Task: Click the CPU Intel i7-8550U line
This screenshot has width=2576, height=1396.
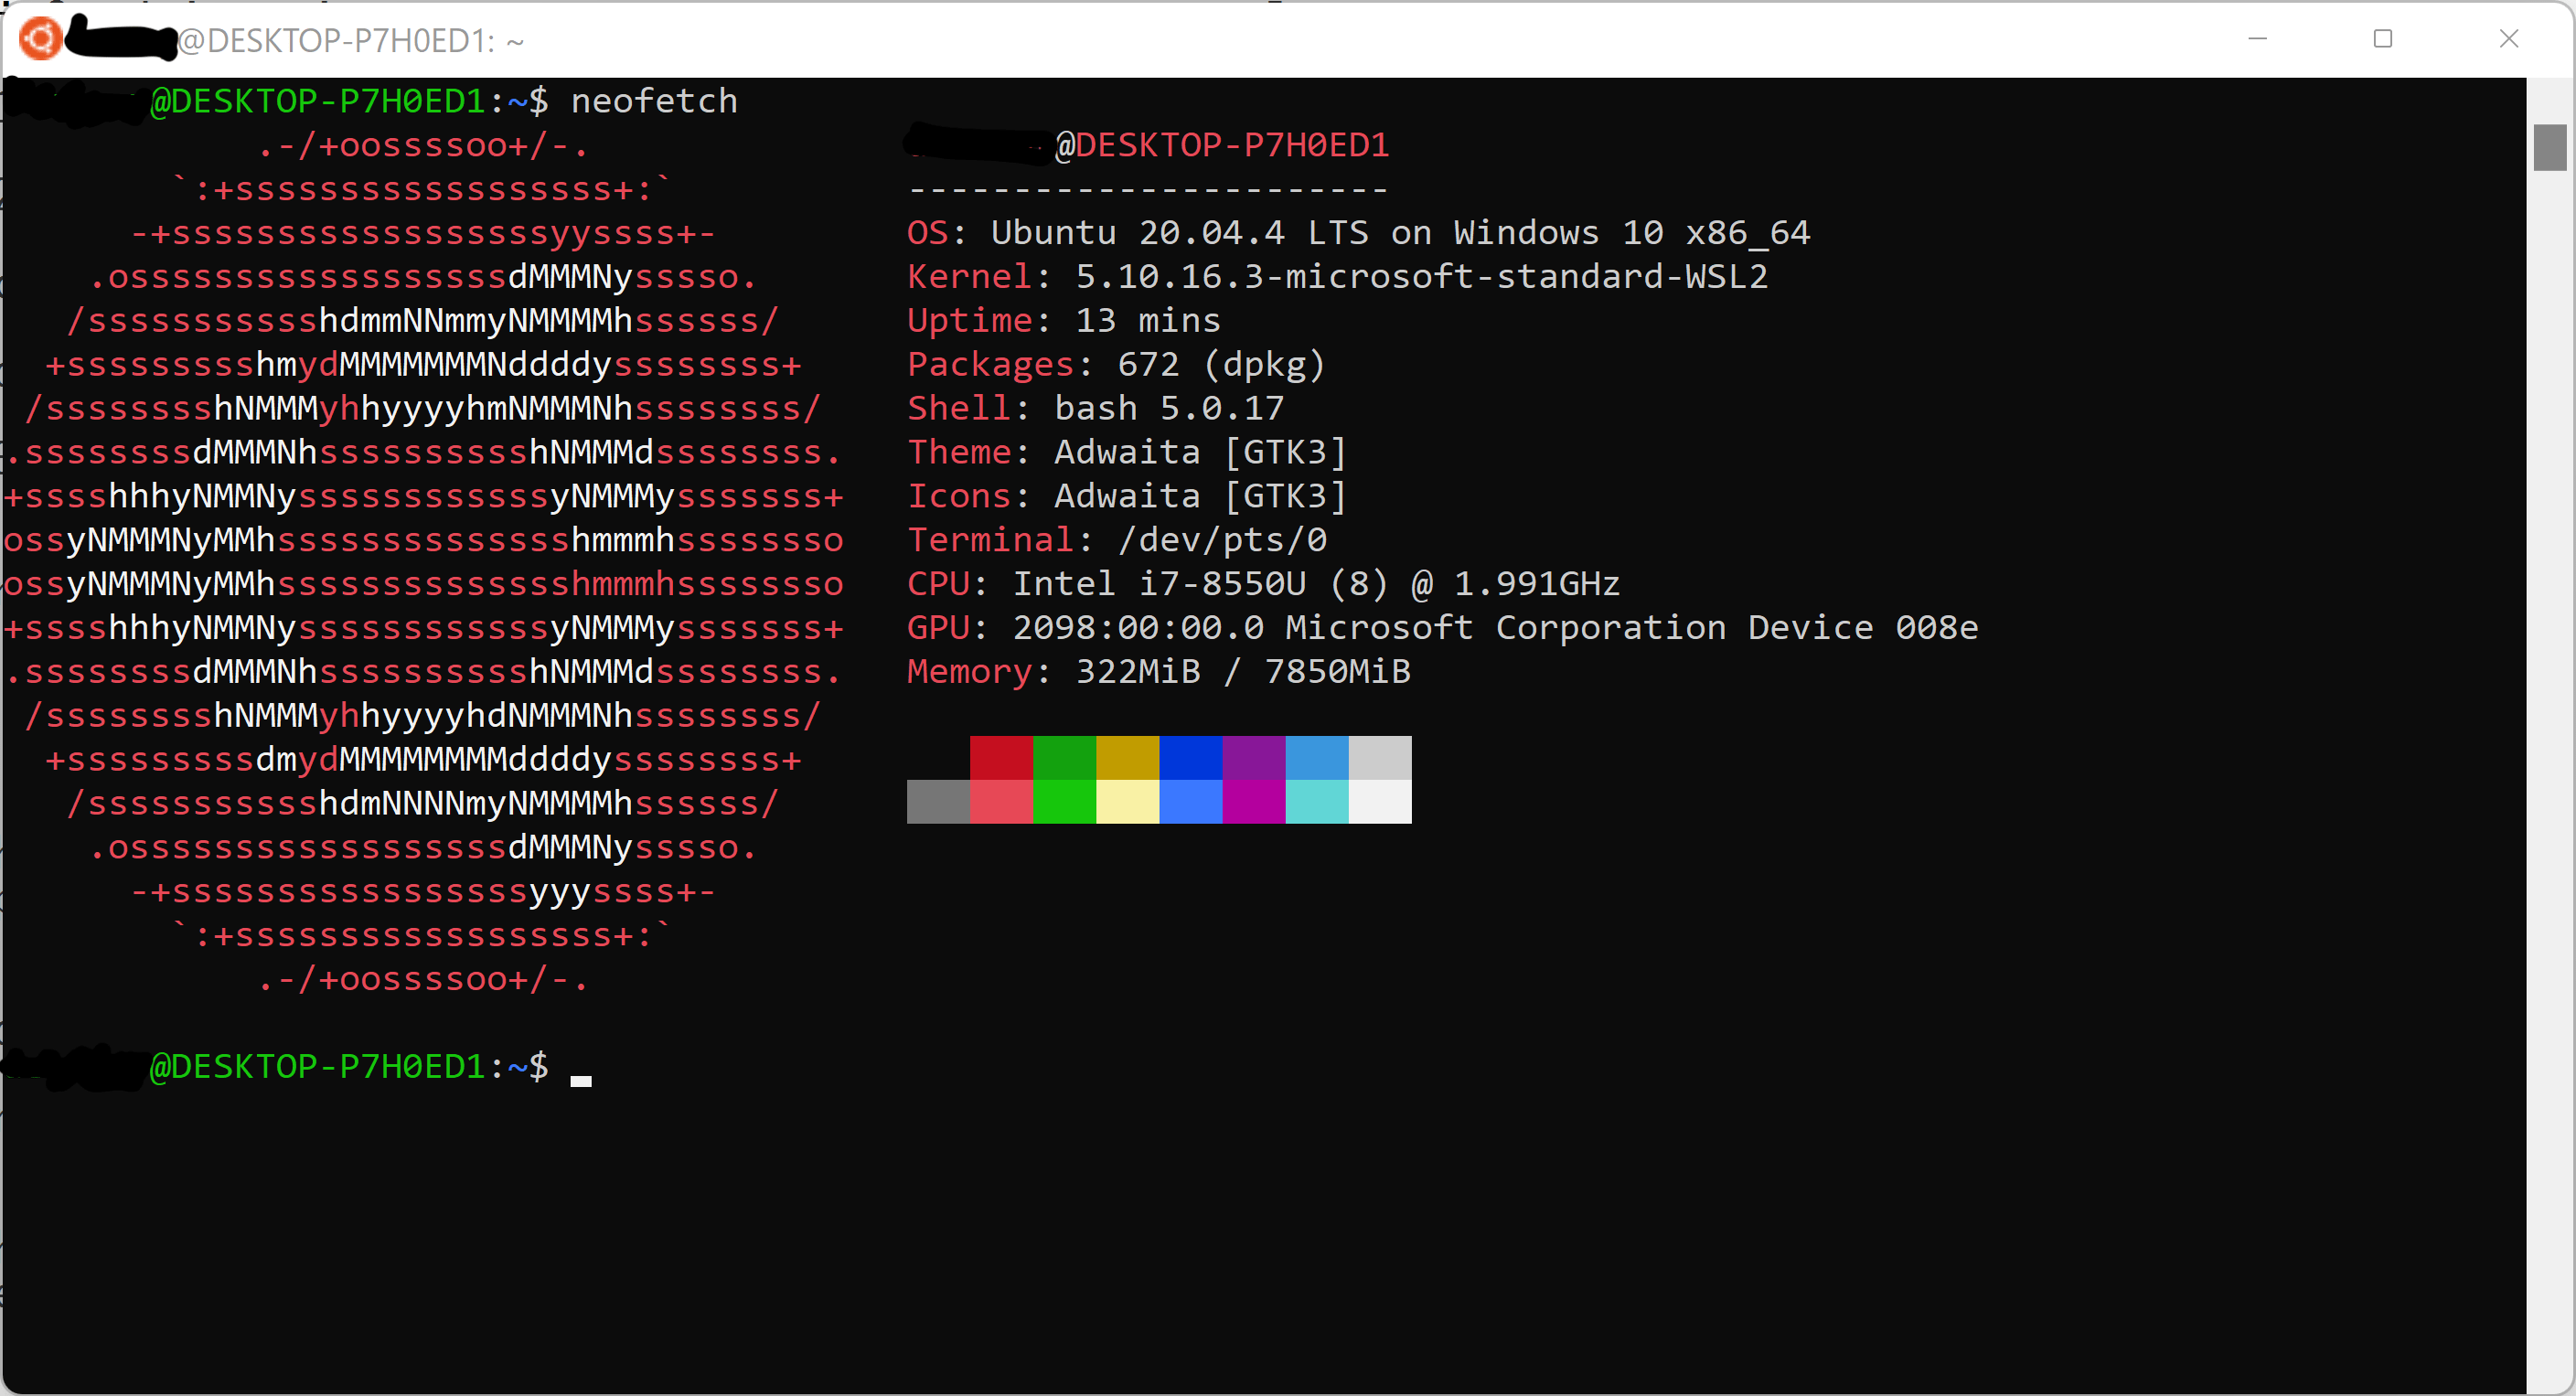Action: pos(1262,584)
